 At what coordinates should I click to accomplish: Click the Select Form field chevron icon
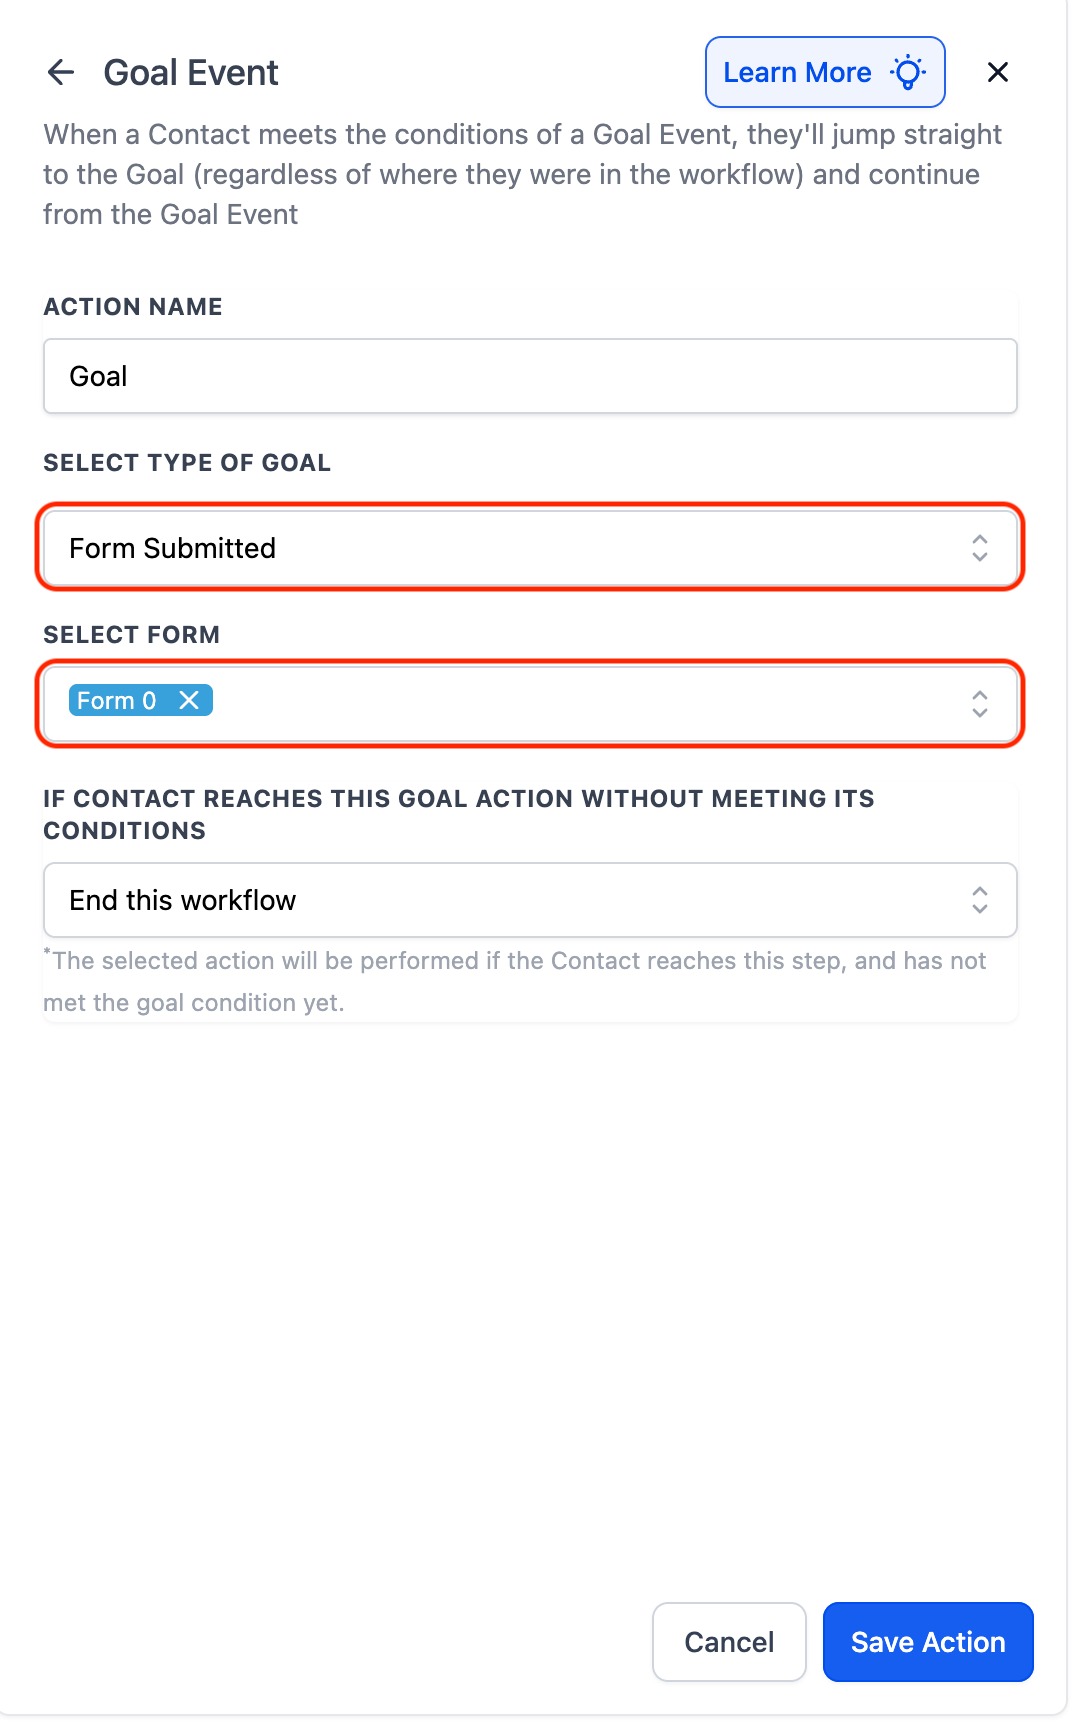coord(980,704)
